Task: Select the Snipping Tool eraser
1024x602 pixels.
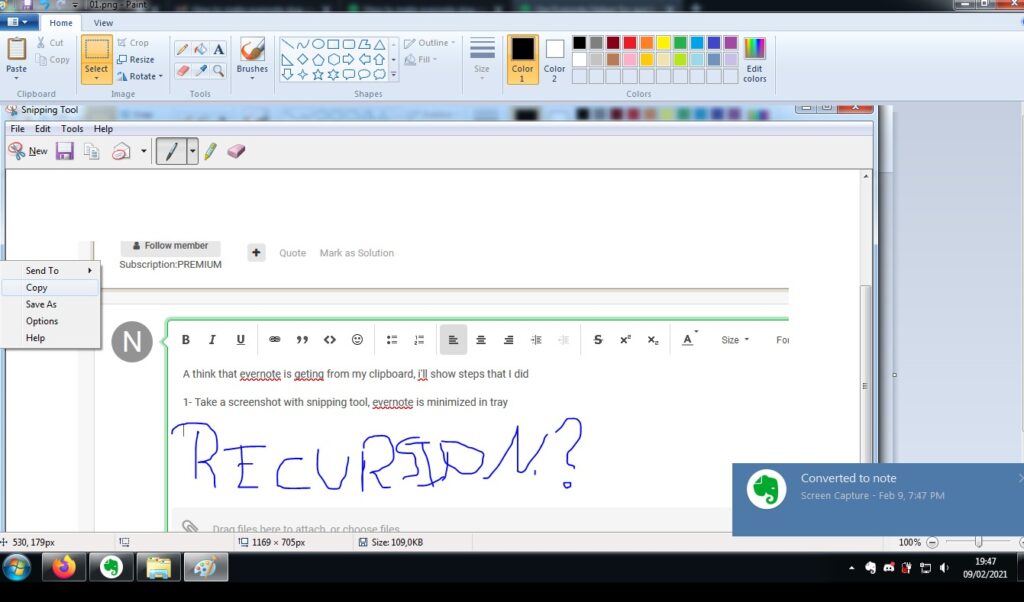Action: 234,150
